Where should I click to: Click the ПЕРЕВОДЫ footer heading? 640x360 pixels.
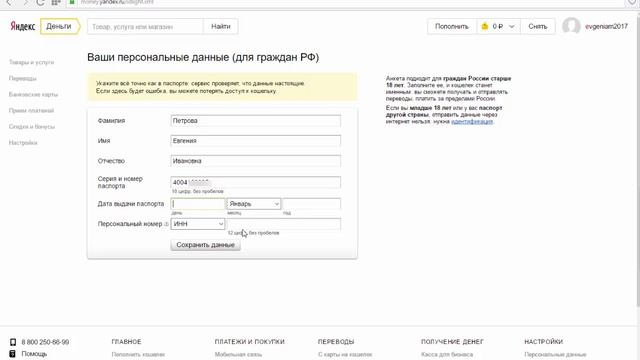pyautogui.click(x=336, y=342)
